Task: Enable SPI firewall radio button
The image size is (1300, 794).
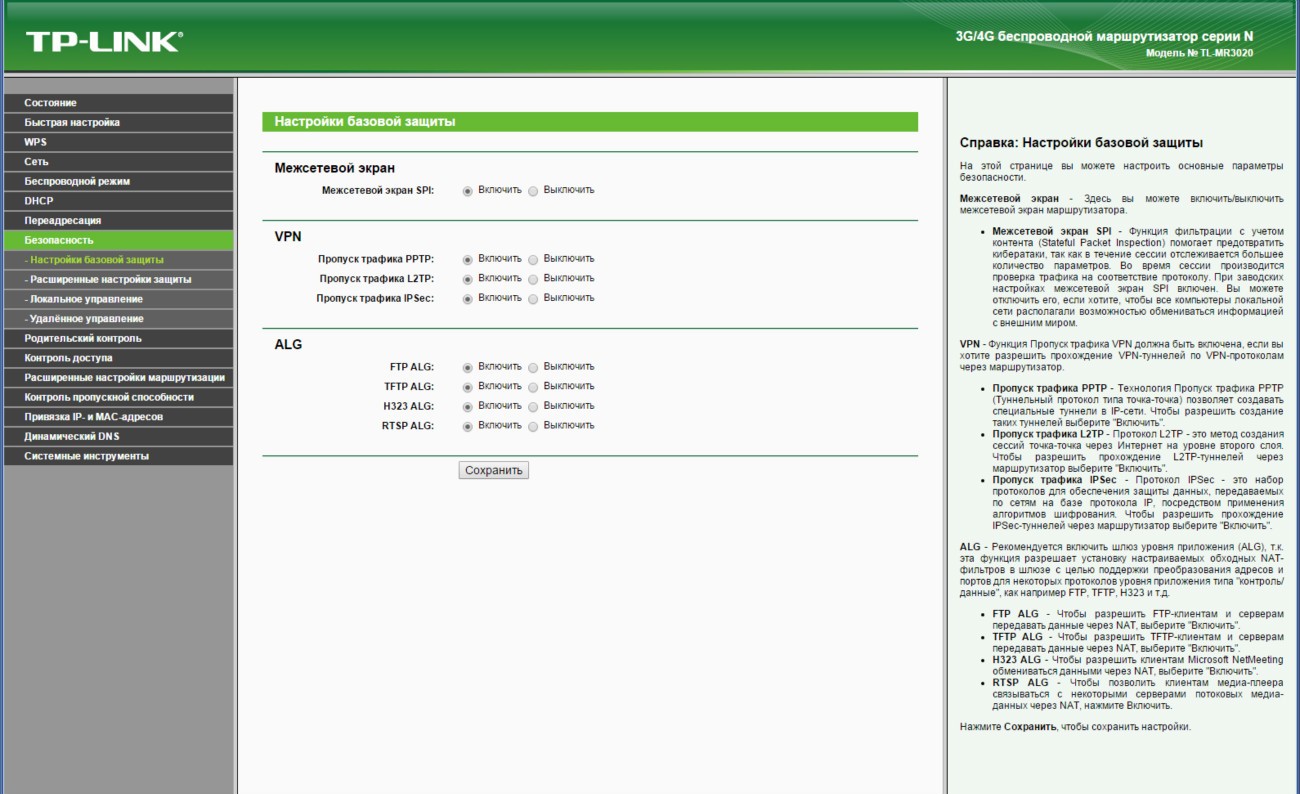Action: [x=467, y=191]
